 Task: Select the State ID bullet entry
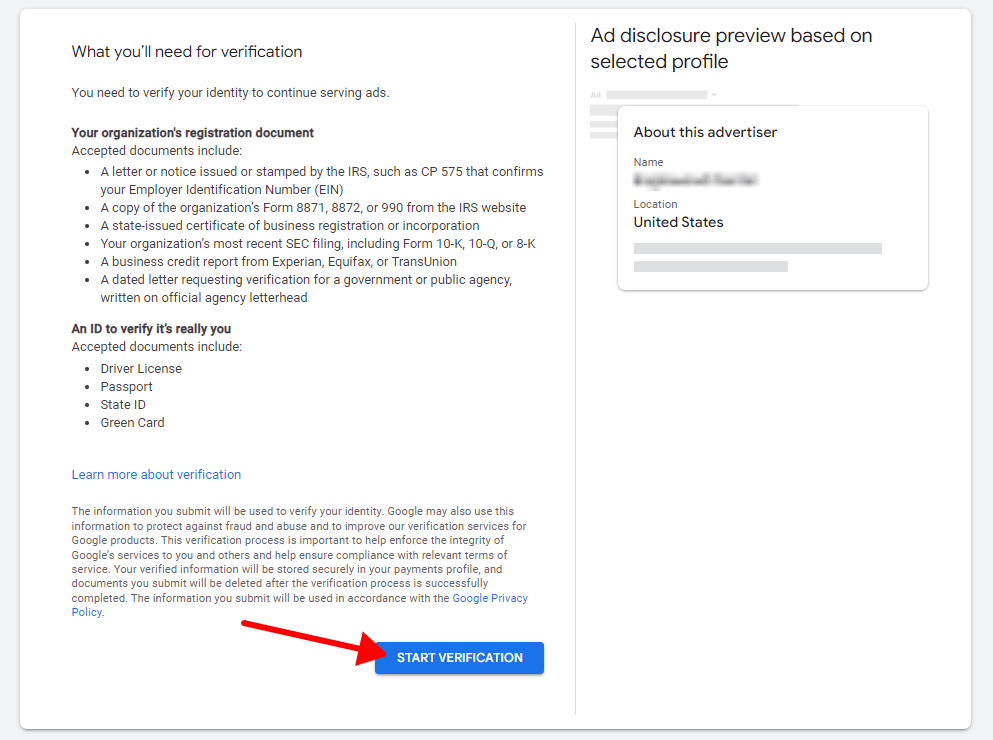tap(122, 404)
